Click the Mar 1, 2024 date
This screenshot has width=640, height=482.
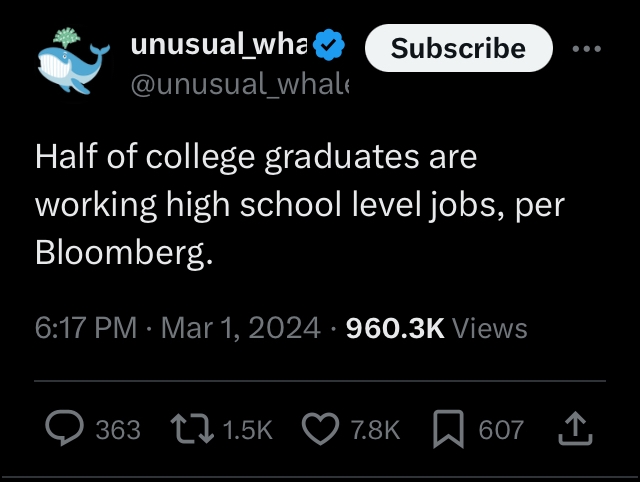coord(240,328)
